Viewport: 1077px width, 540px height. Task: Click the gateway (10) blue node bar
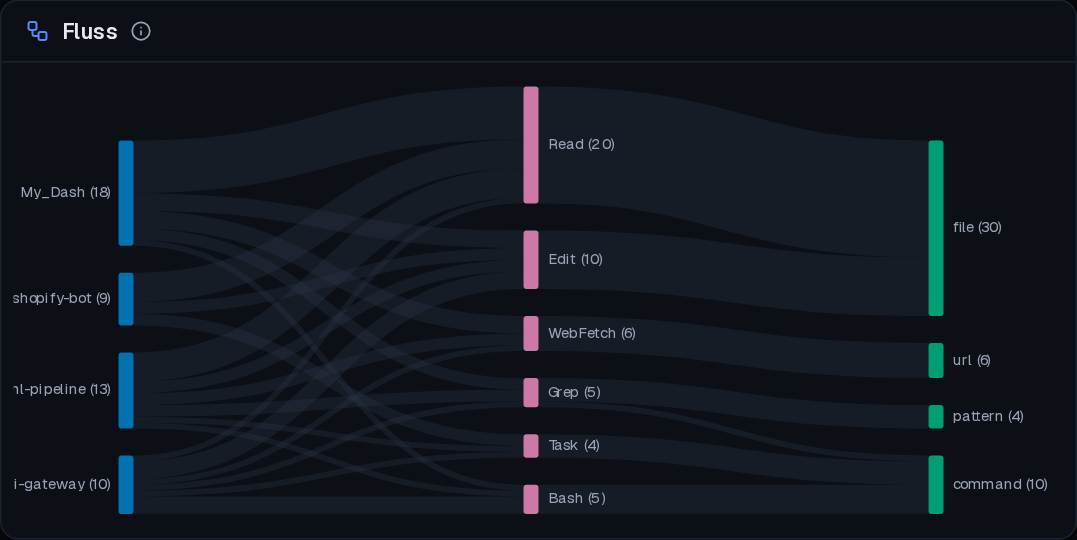click(126, 484)
